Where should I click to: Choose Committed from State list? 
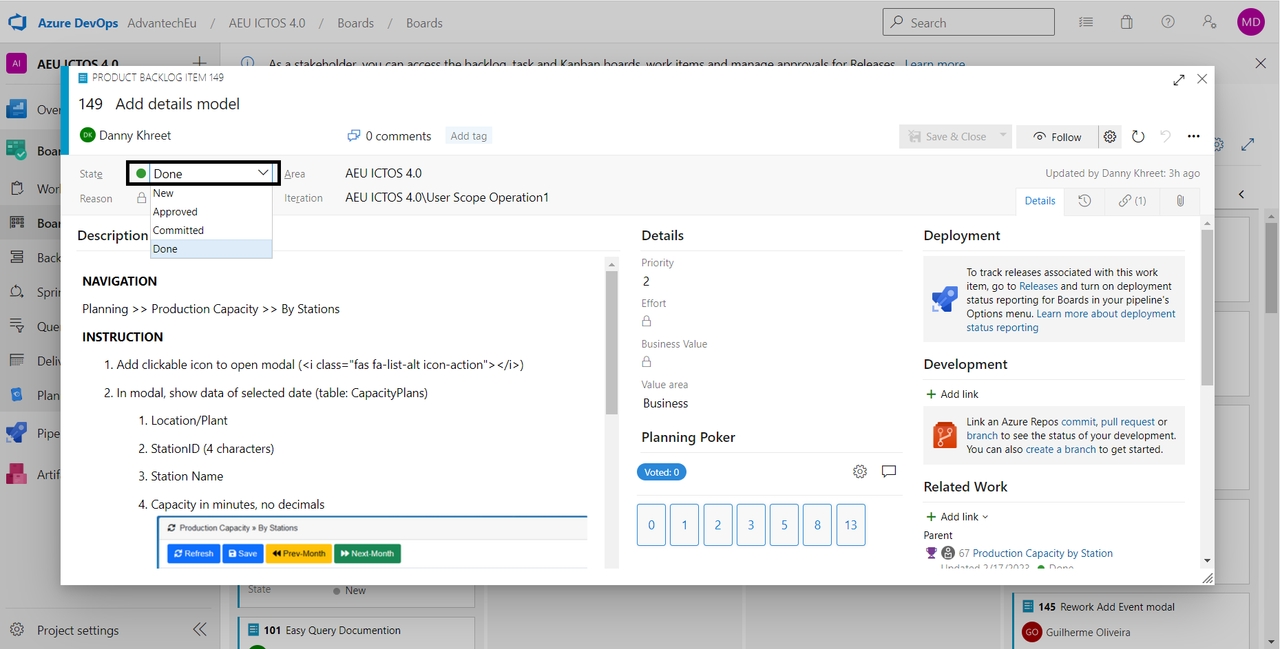179,230
